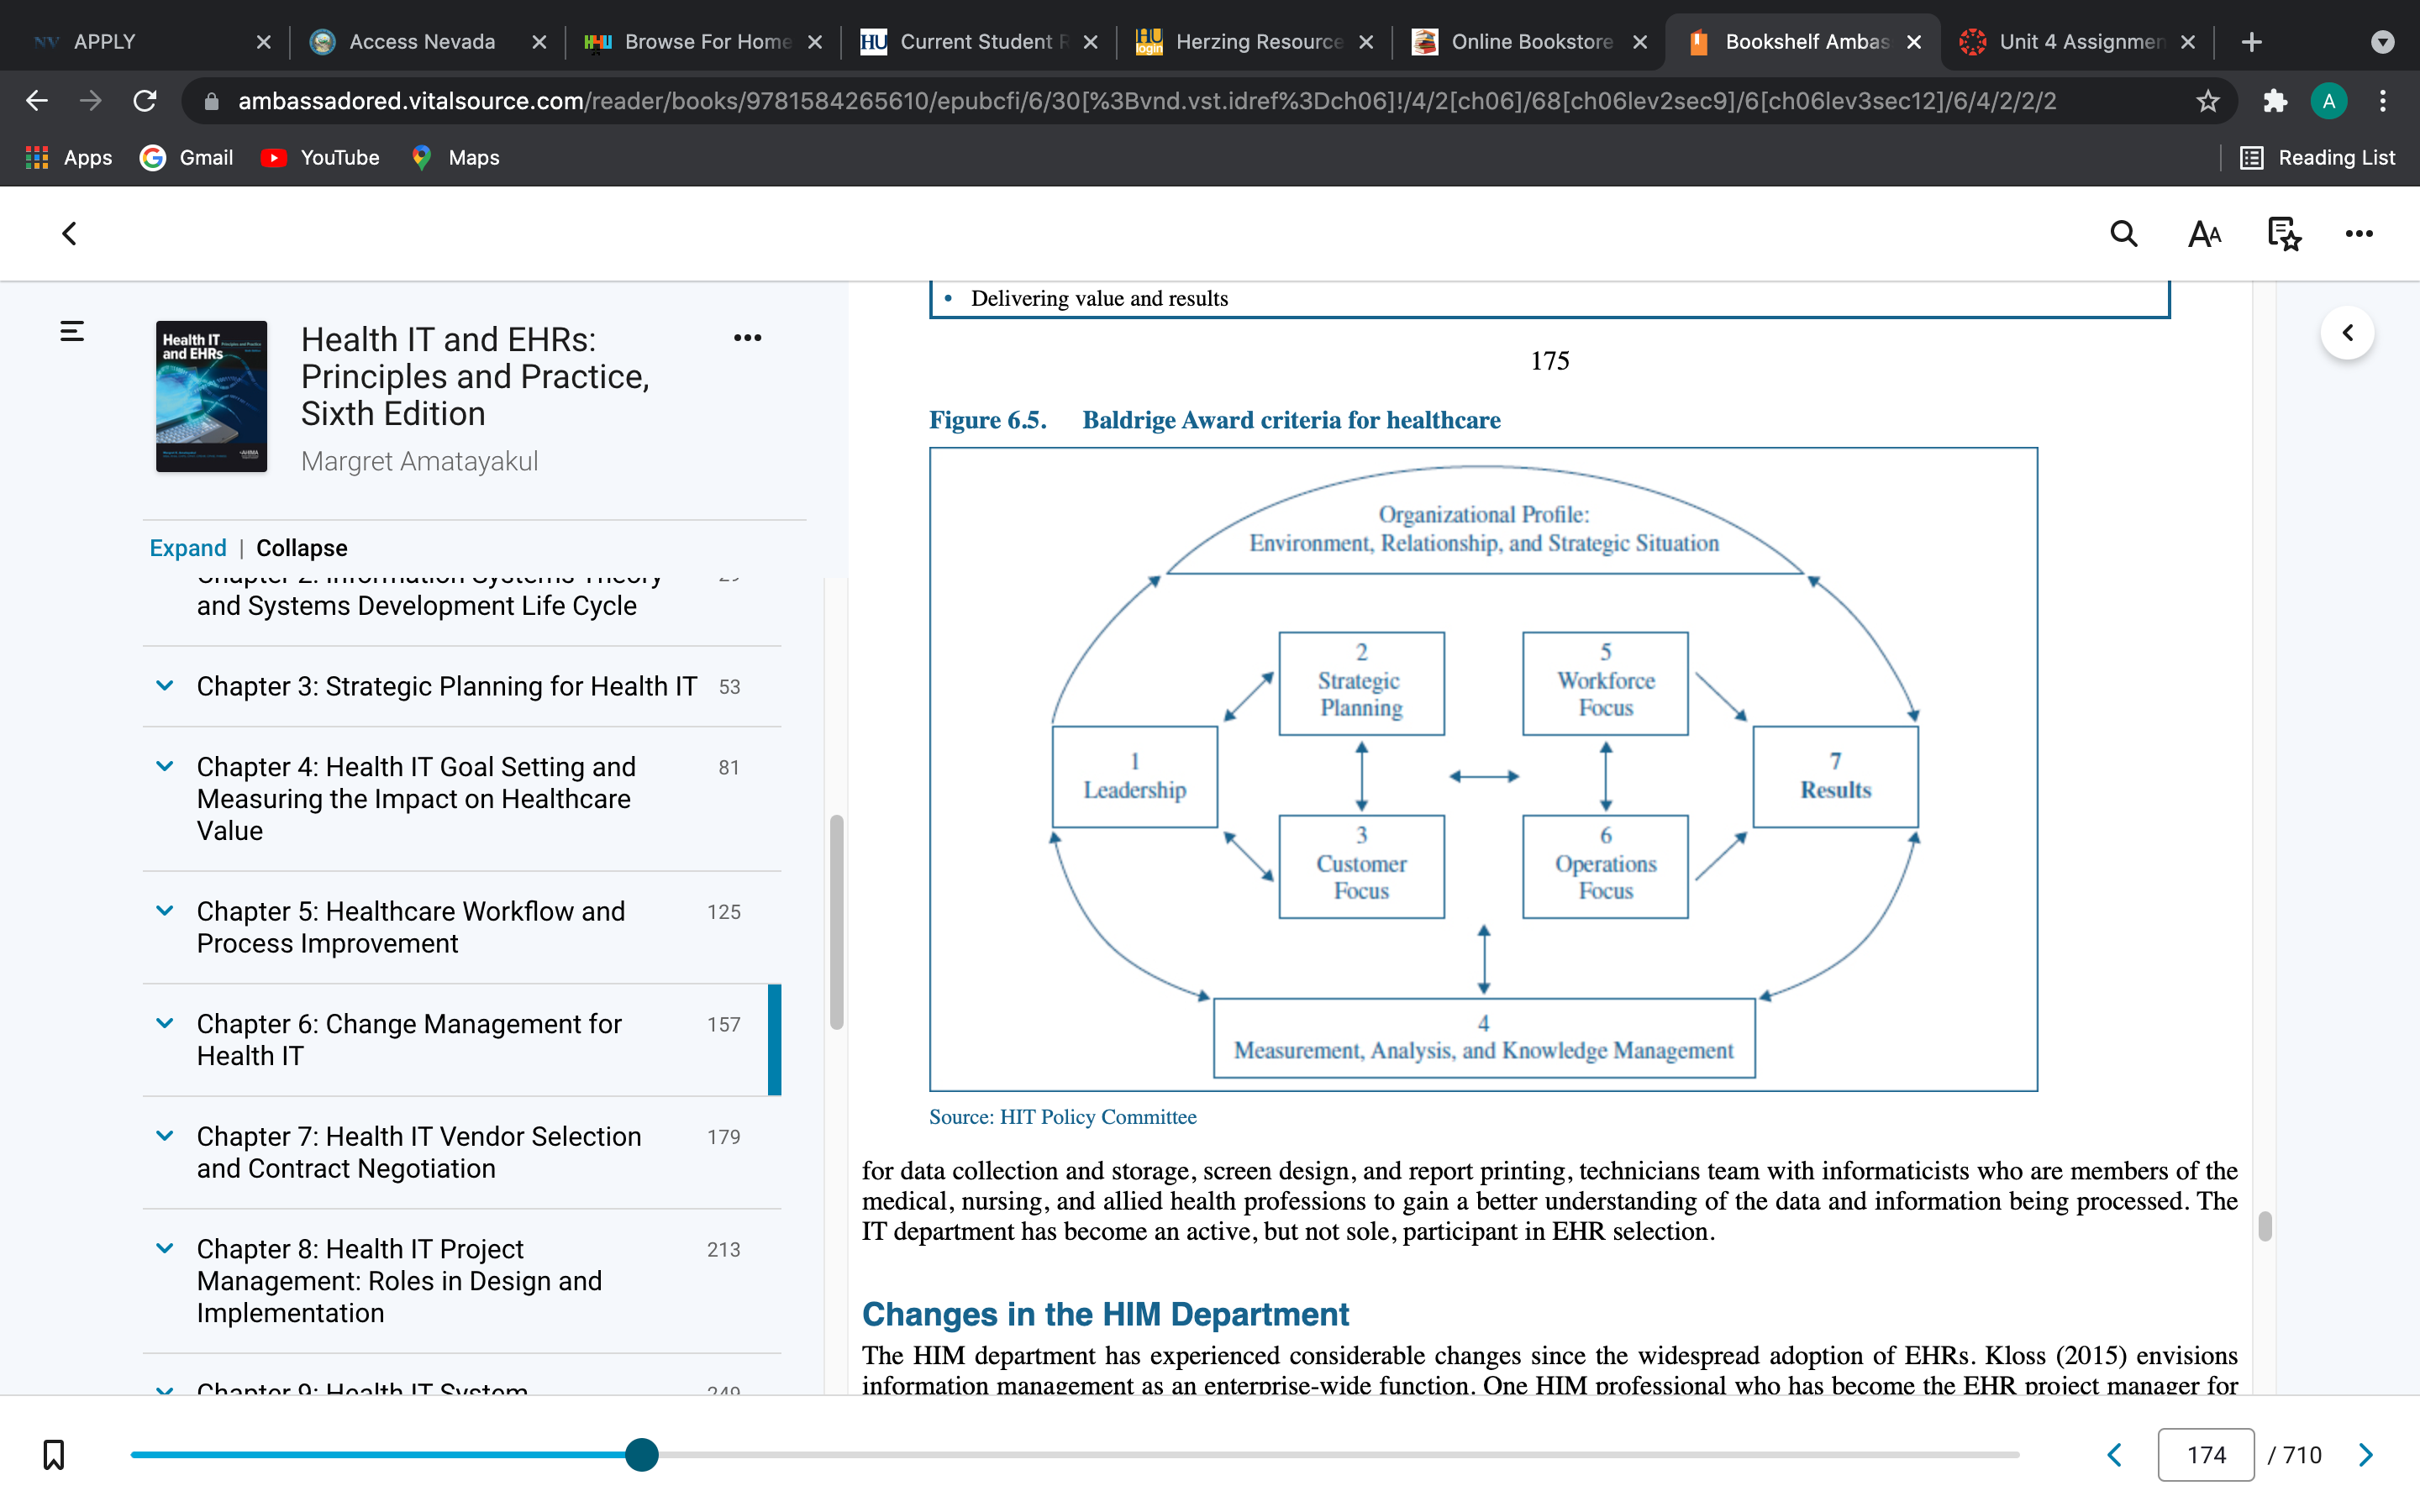Image resolution: width=2420 pixels, height=1512 pixels.
Task: Open the Reading List
Action: click(x=2317, y=157)
